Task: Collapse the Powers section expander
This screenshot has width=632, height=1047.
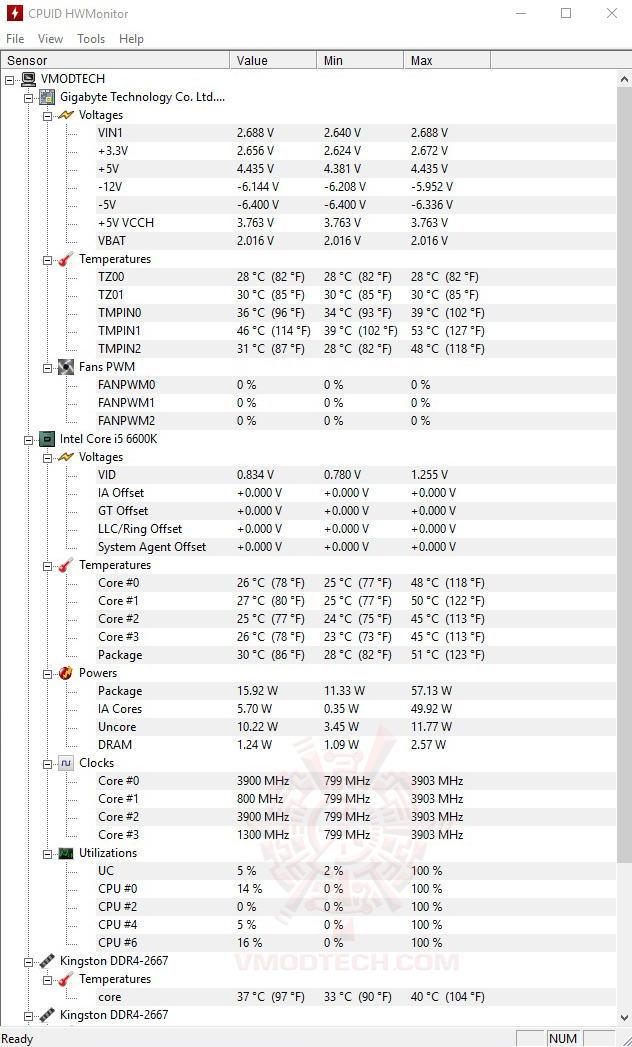Action: point(47,674)
